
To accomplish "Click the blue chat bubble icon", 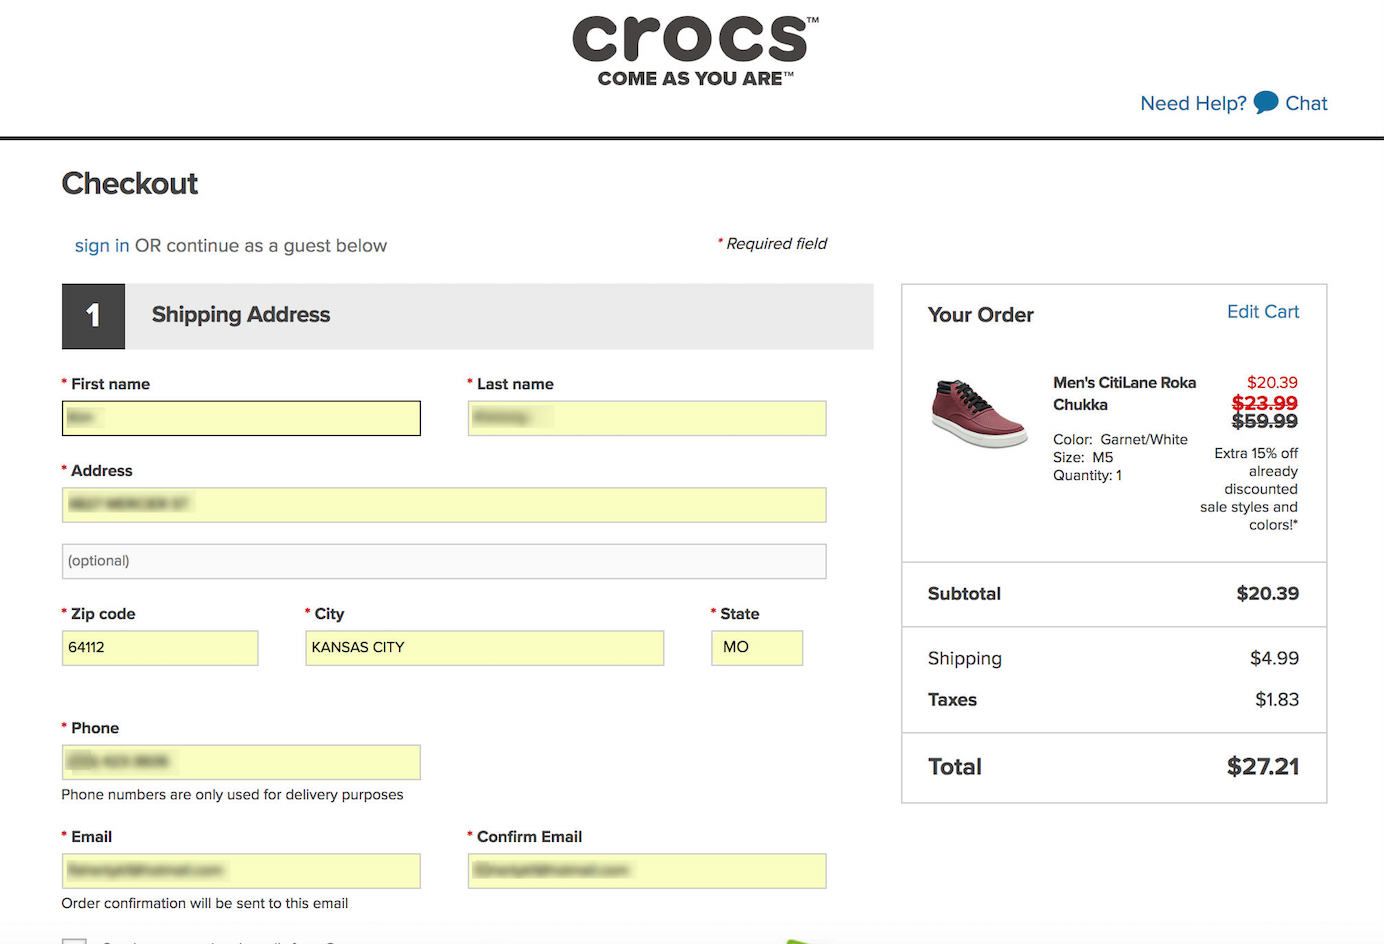I will click(1264, 102).
